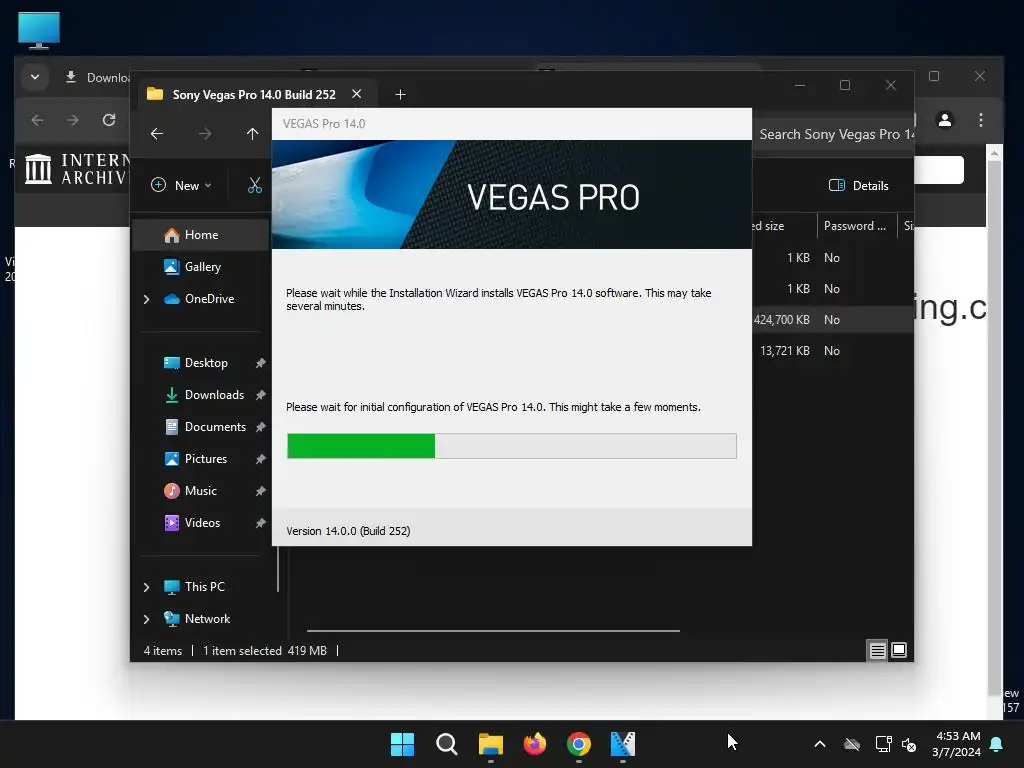The image size is (1024, 768).
Task: Select Network in the navigation pane
Action: [x=207, y=619]
